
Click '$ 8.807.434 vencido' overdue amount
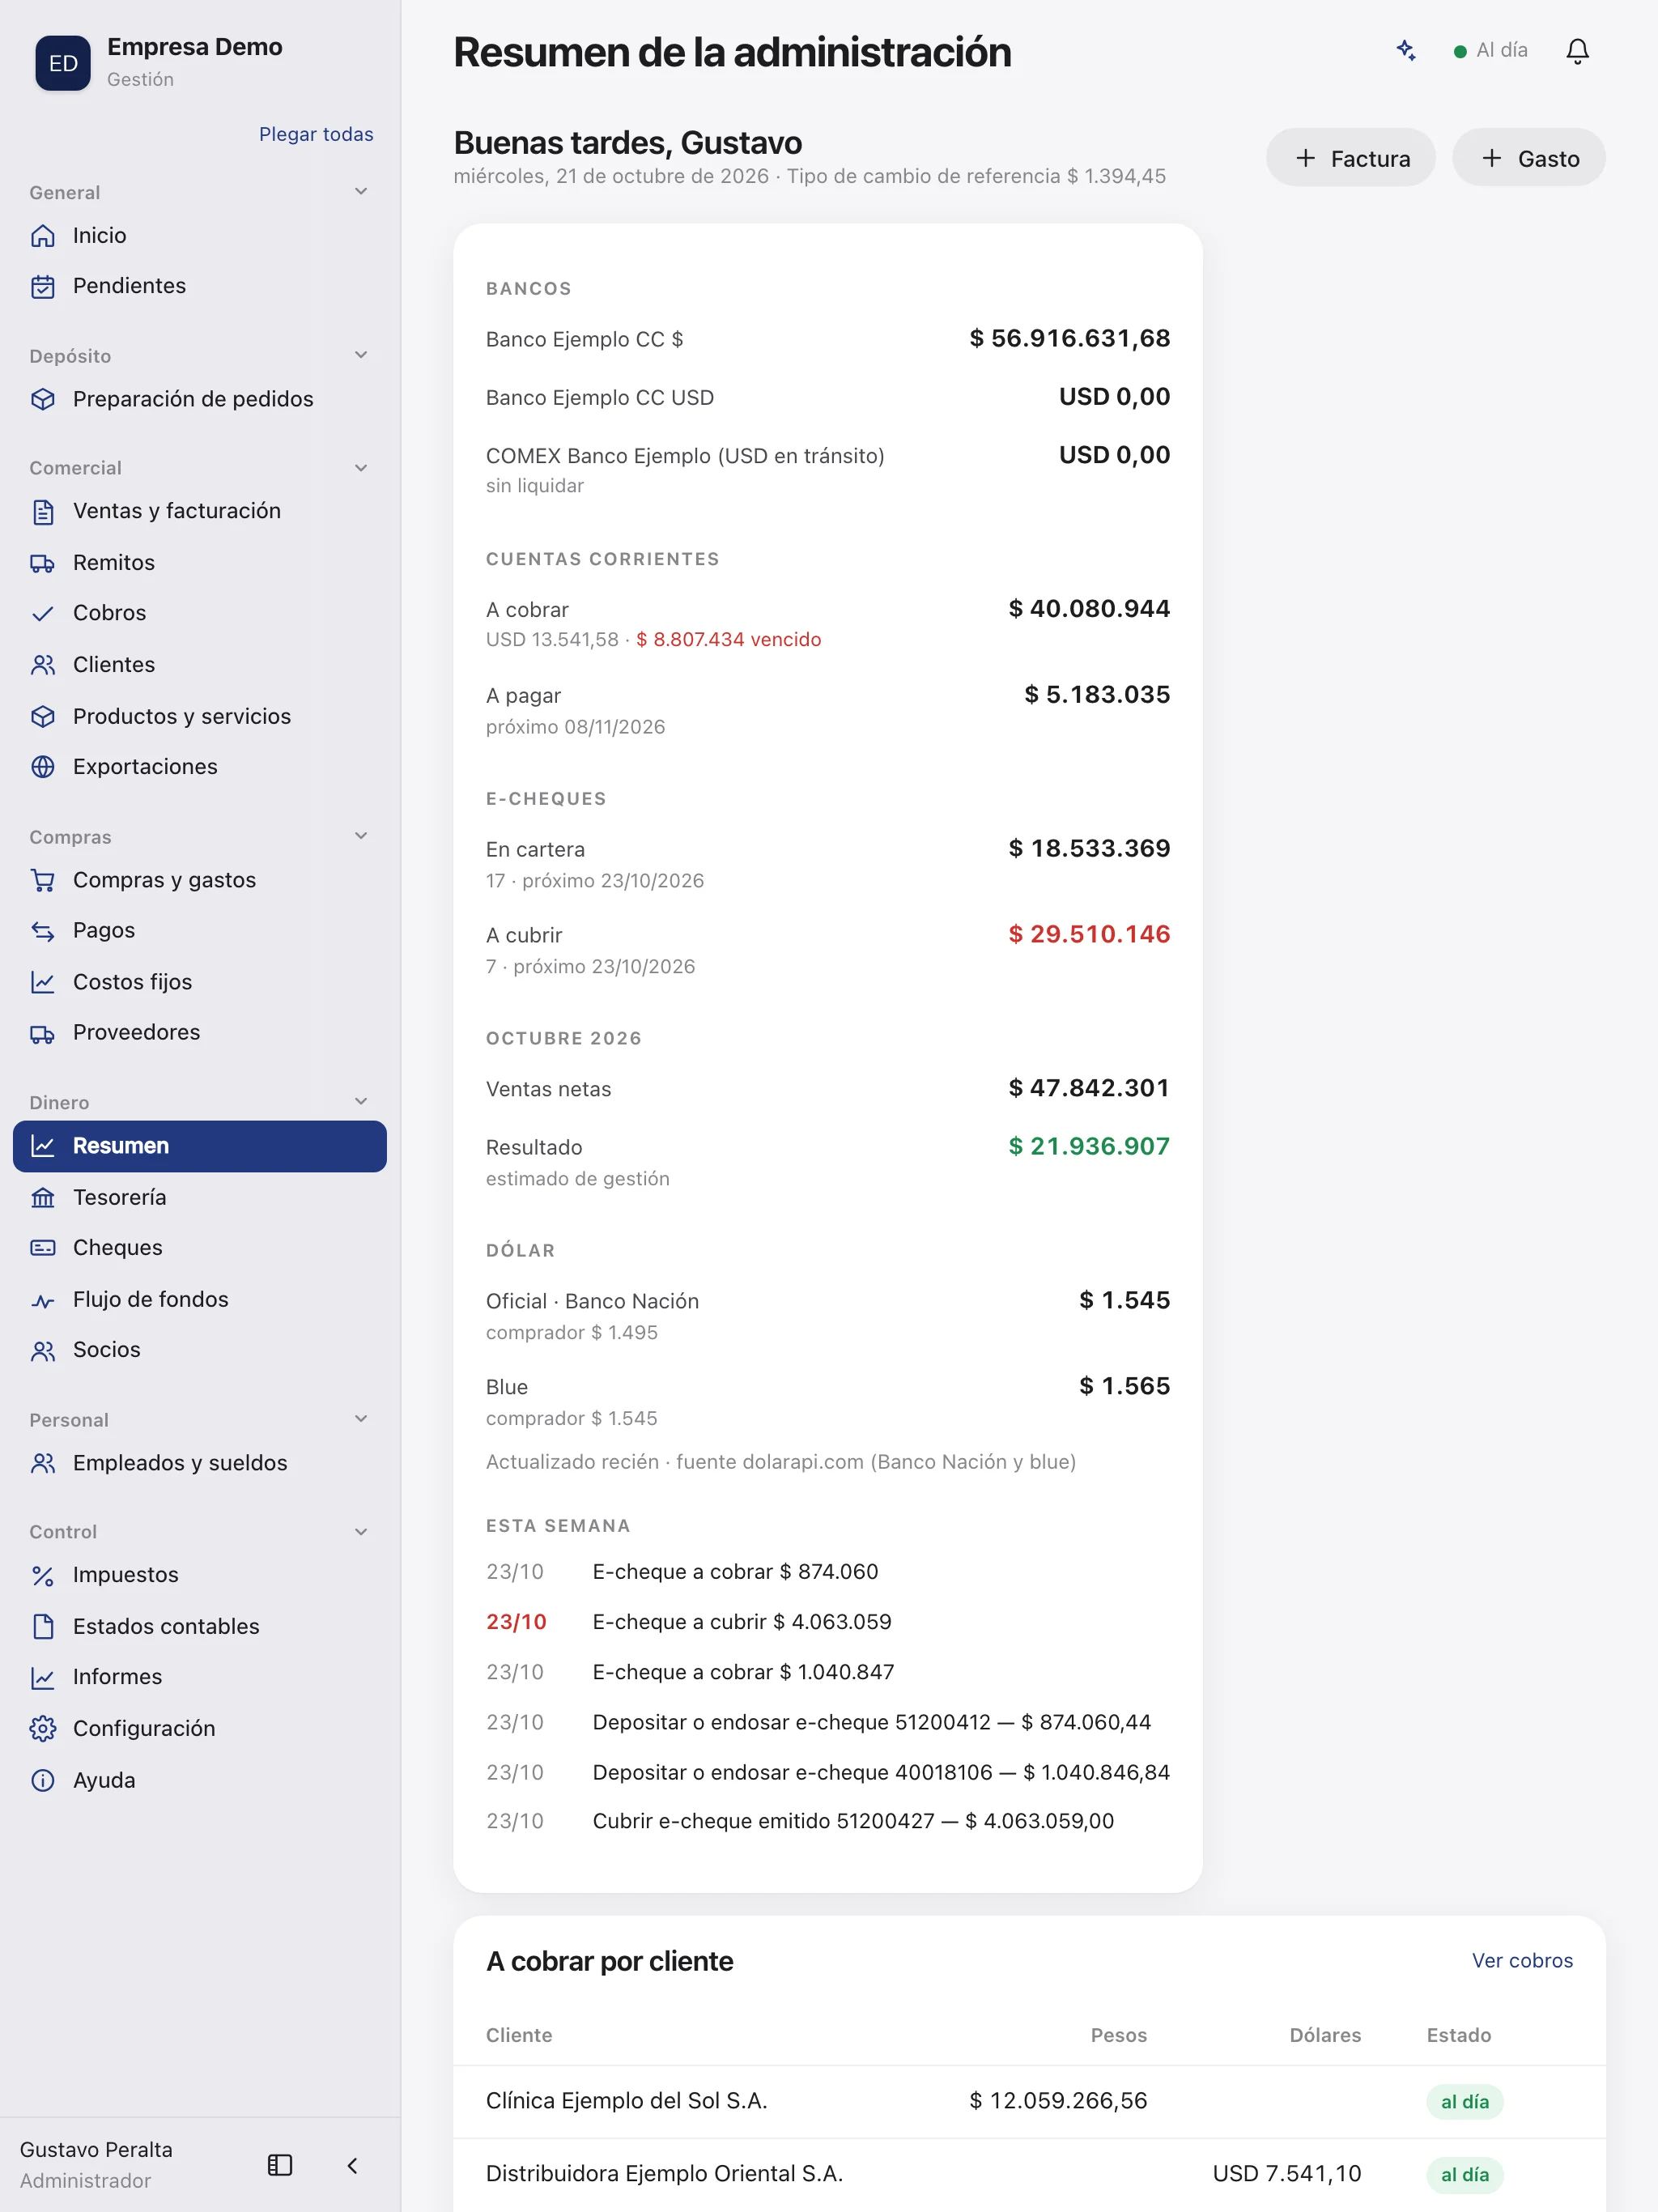coord(729,640)
